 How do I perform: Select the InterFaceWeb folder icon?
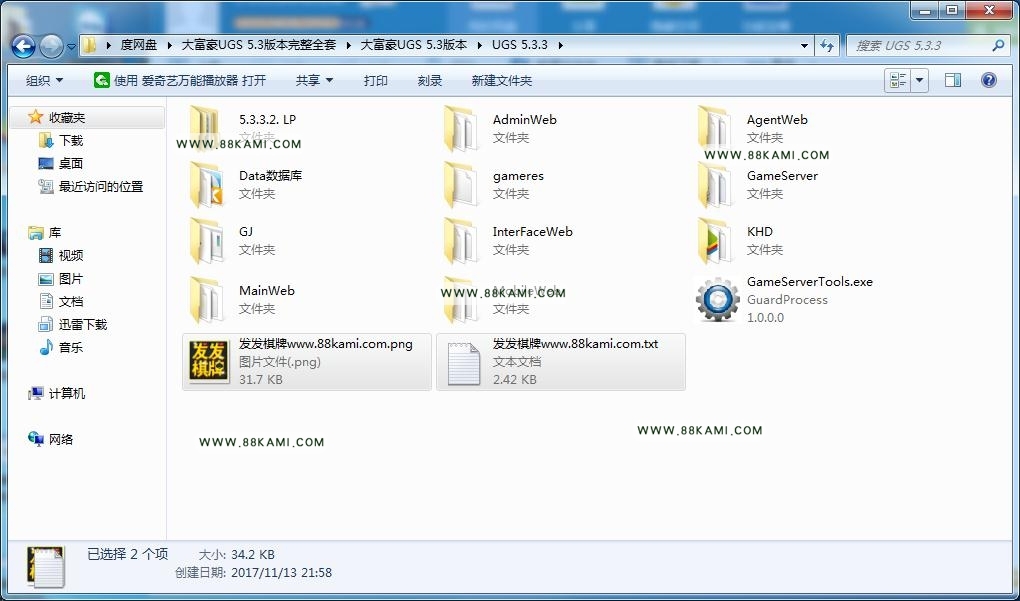click(x=461, y=241)
